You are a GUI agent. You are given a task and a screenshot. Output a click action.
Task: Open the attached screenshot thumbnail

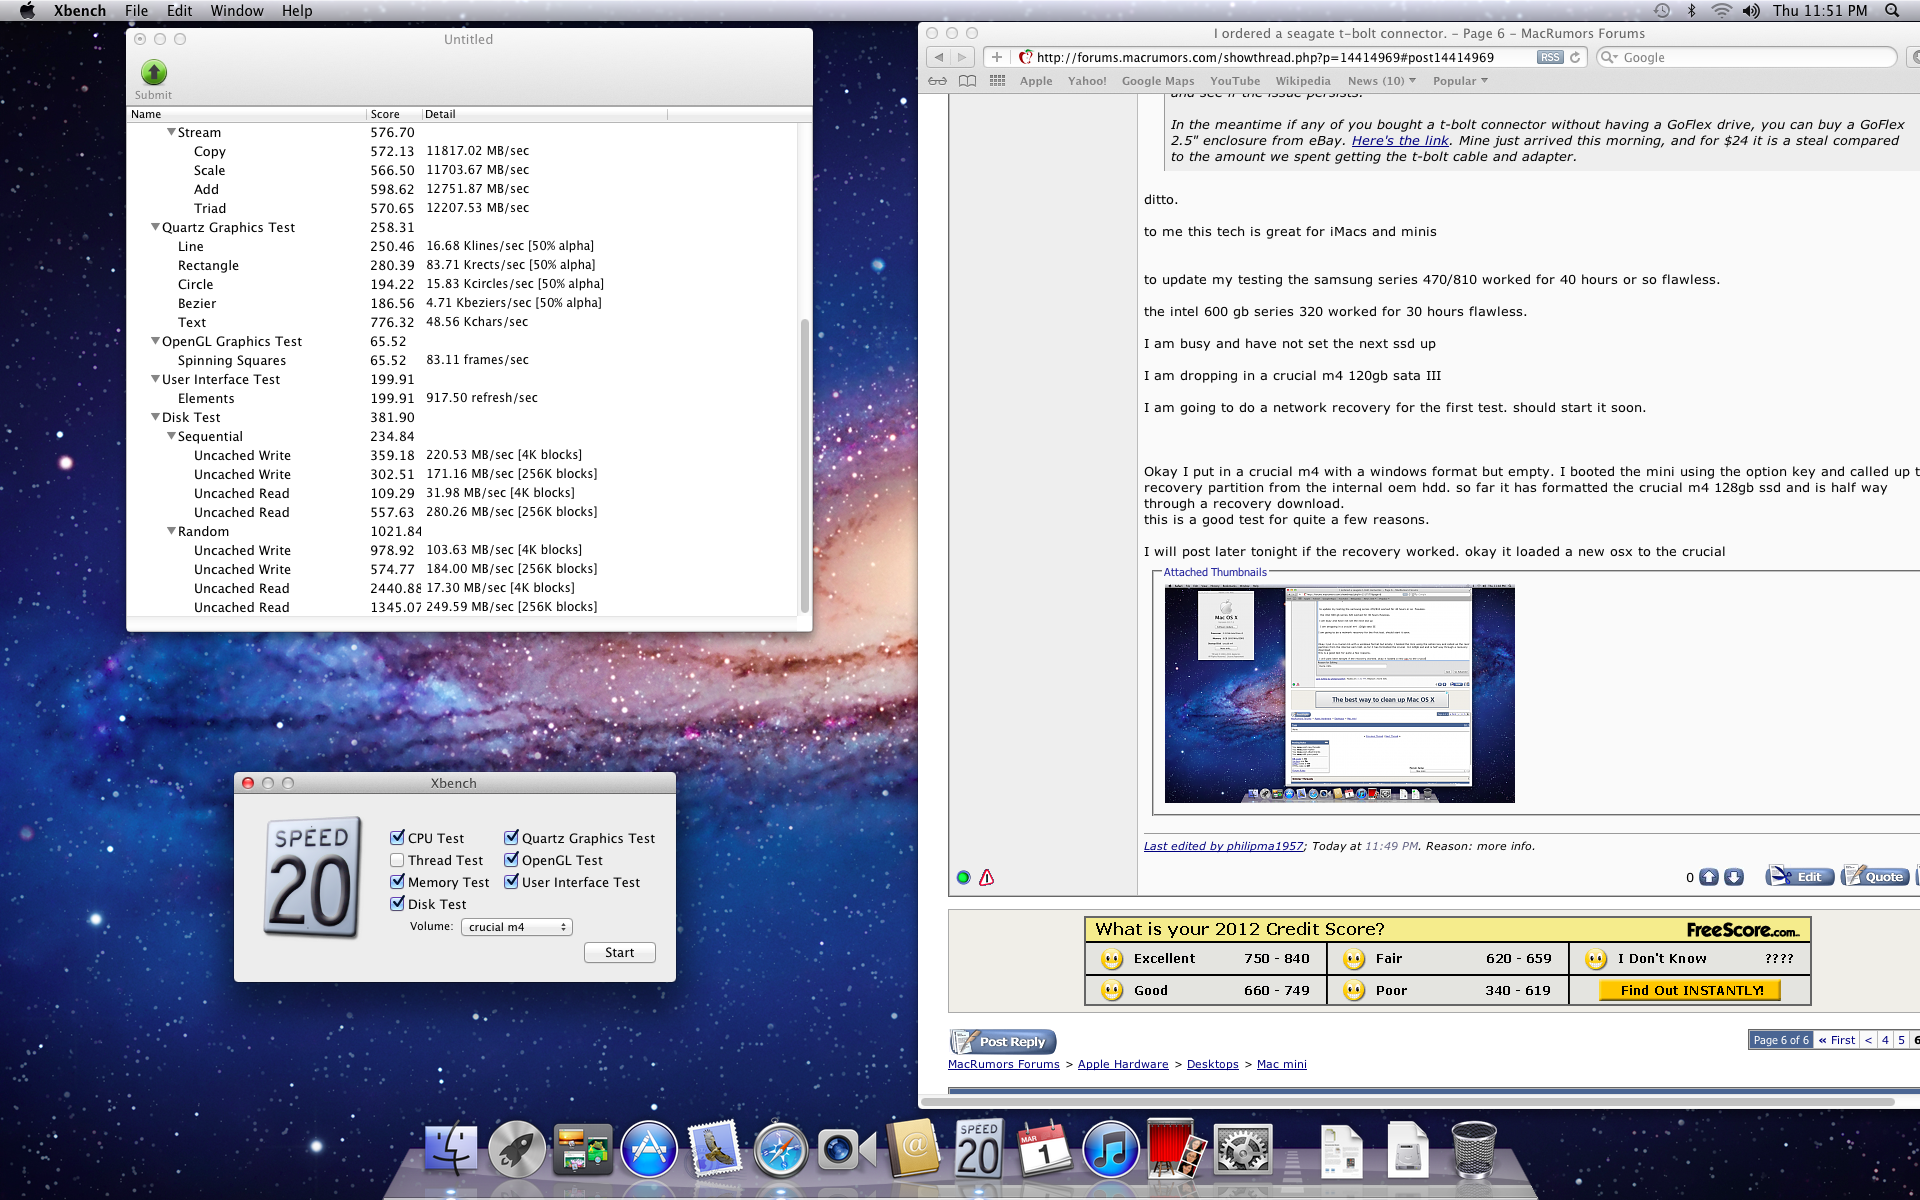[x=1339, y=694]
